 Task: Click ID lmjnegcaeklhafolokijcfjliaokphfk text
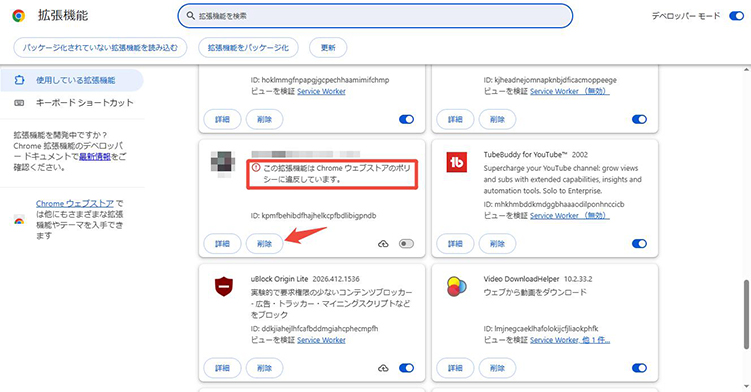click(x=541, y=329)
